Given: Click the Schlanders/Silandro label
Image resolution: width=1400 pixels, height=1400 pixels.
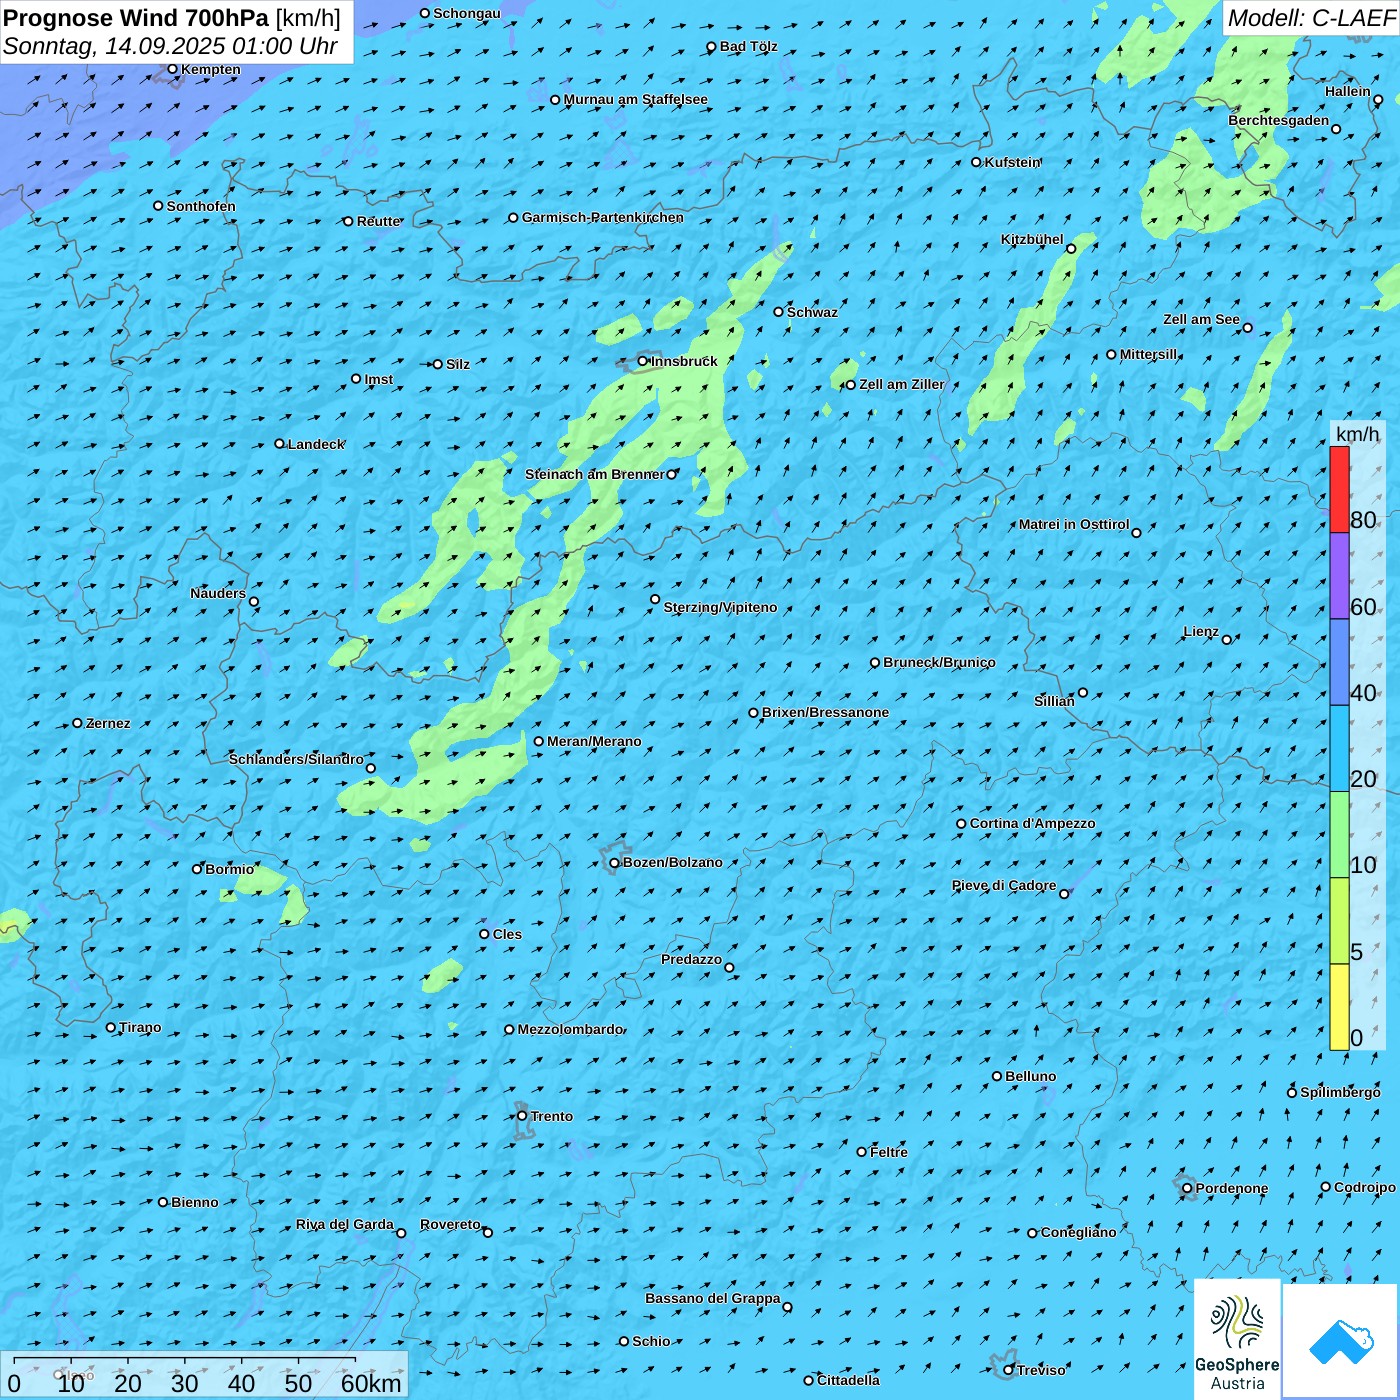Looking at the screenshot, I should point(296,759).
